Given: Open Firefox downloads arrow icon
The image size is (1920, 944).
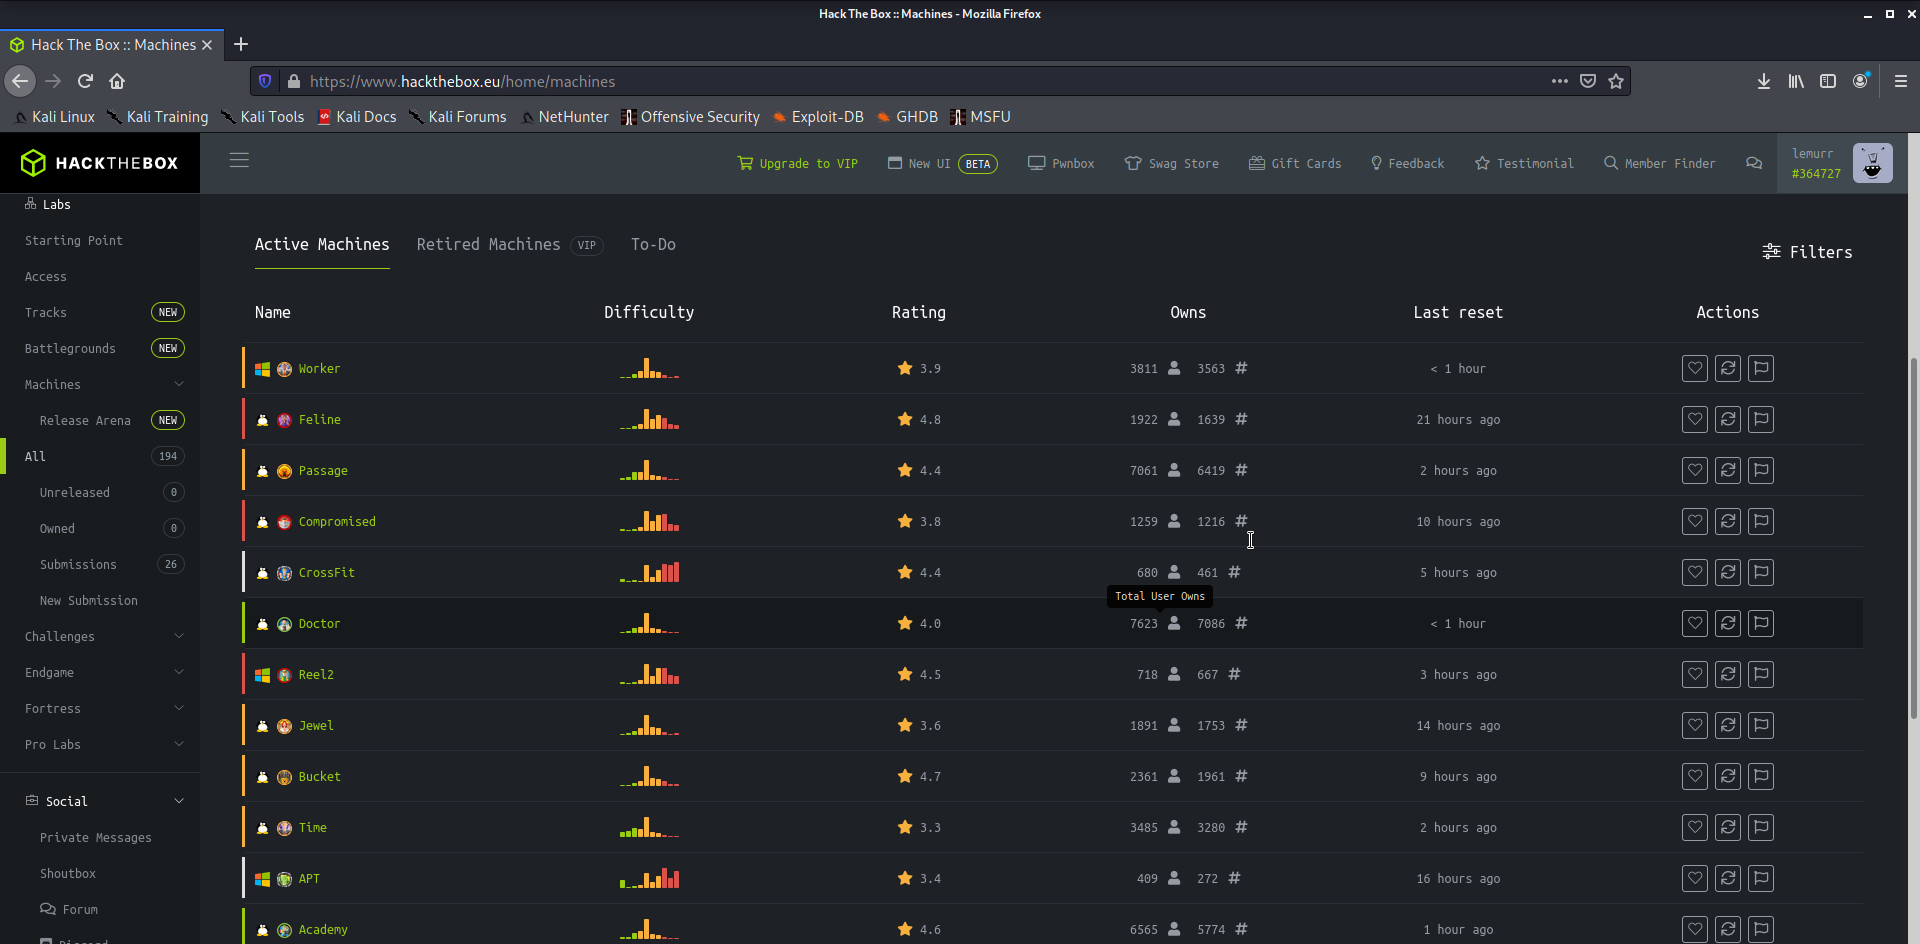Looking at the screenshot, I should pos(1763,81).
